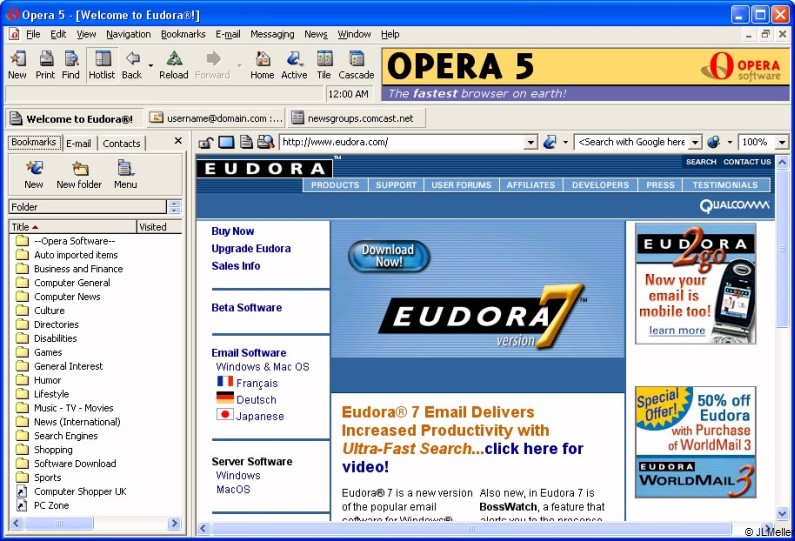Open the Go button dropdown arrow

point(565,142)
